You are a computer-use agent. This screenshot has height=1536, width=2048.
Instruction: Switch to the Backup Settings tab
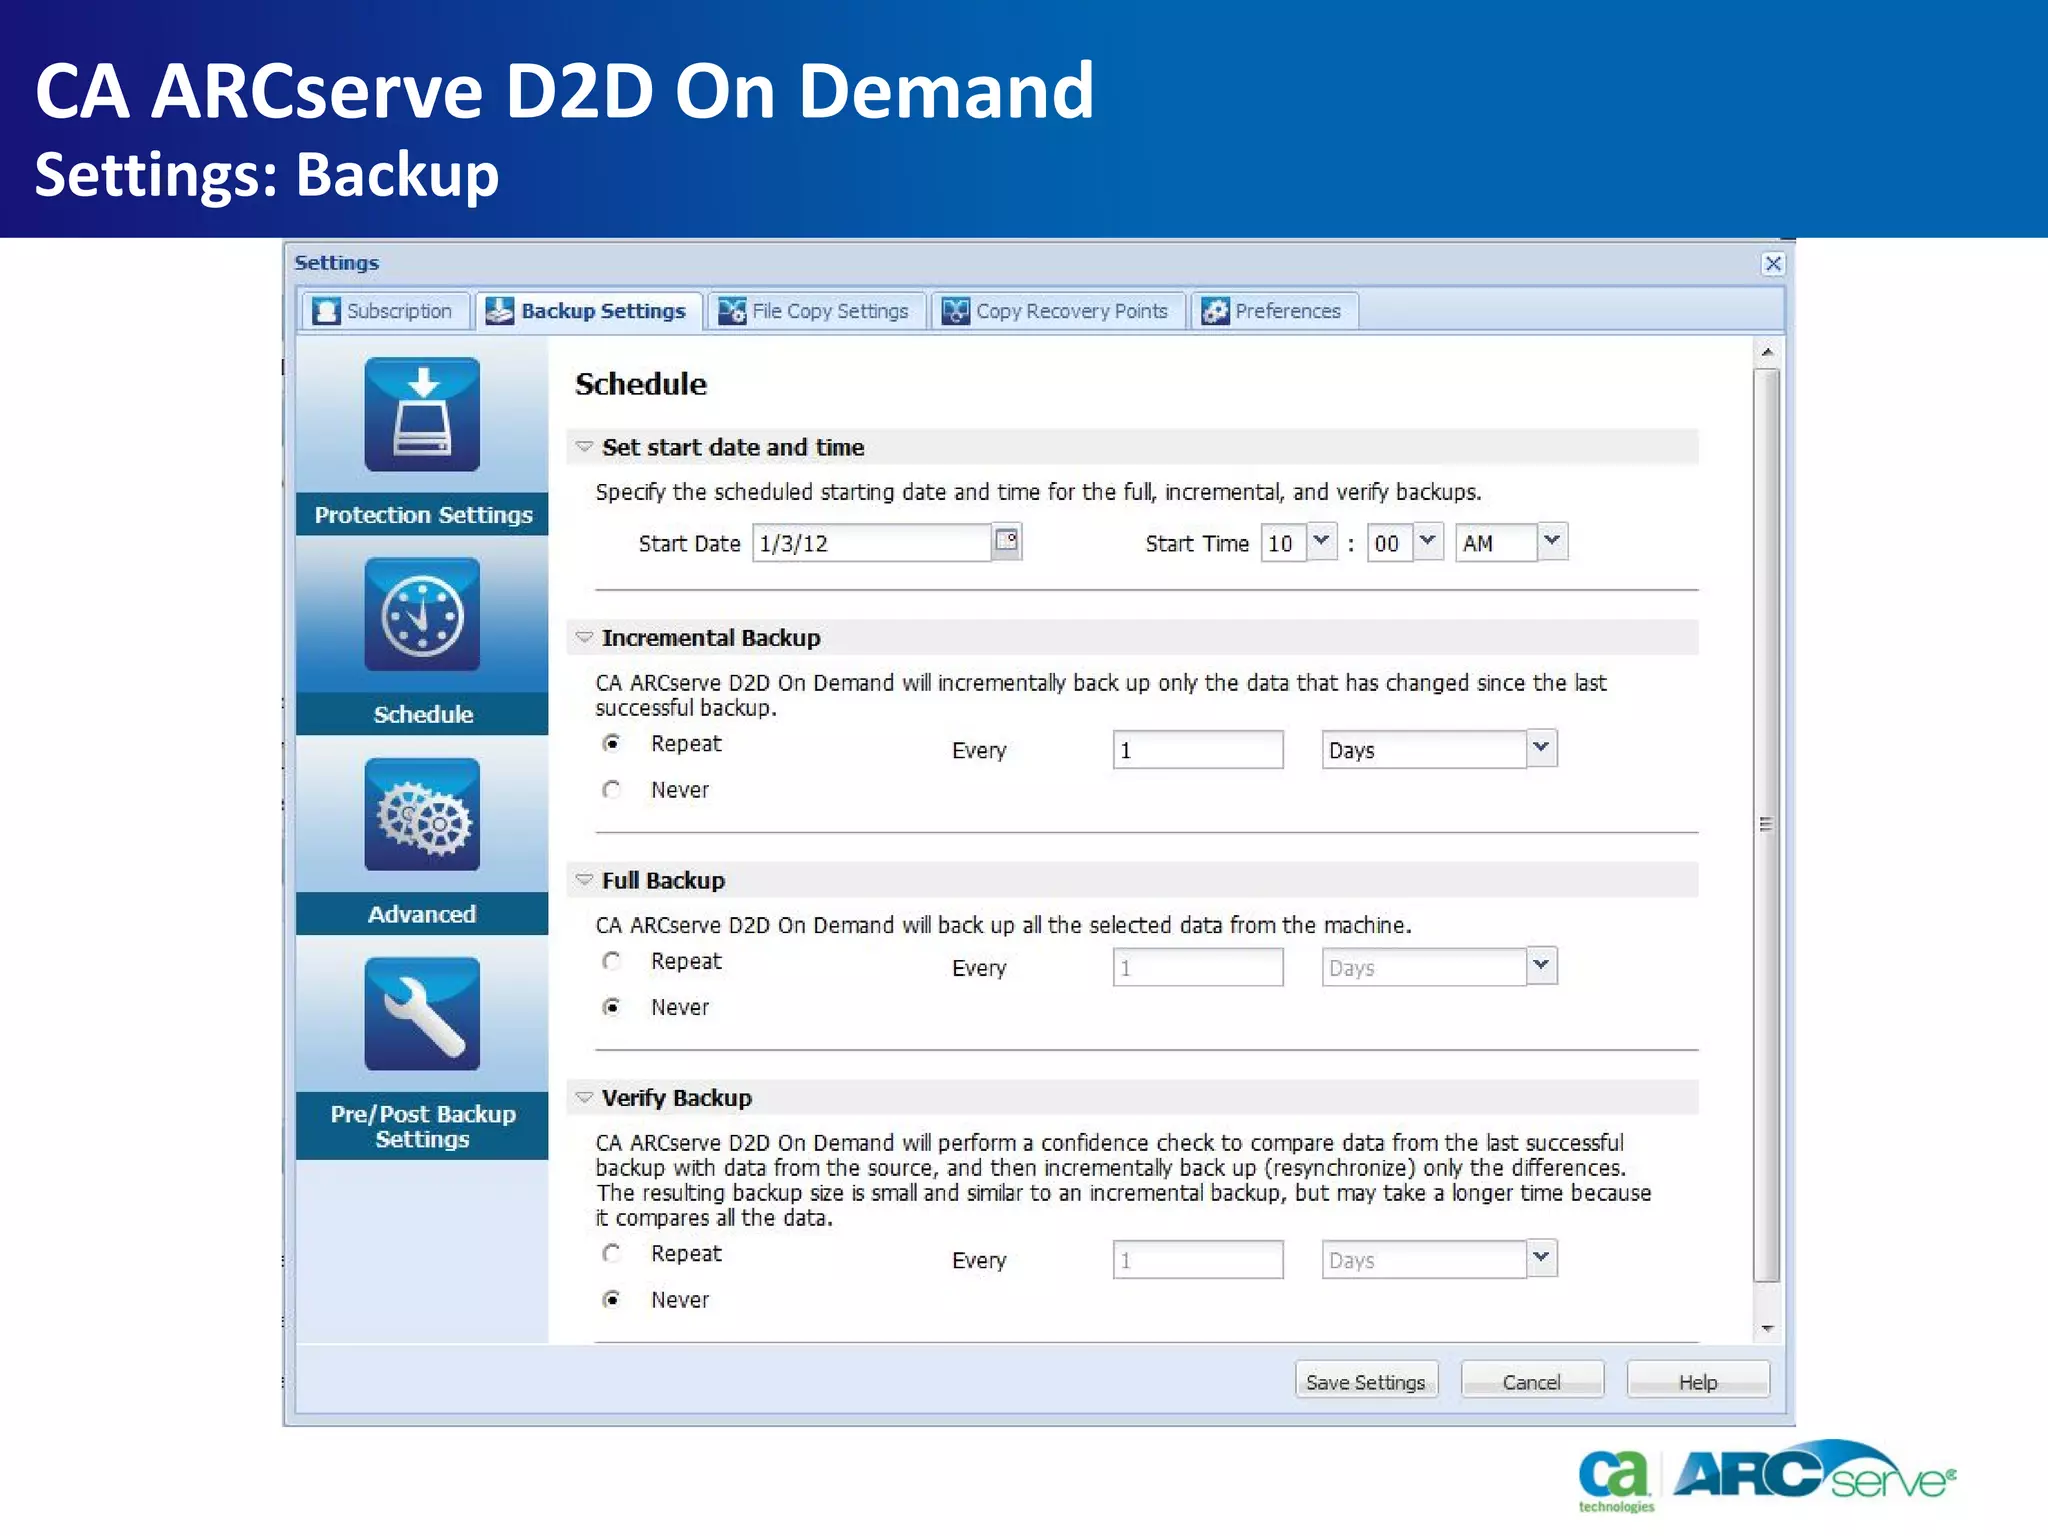click(587, 311)
